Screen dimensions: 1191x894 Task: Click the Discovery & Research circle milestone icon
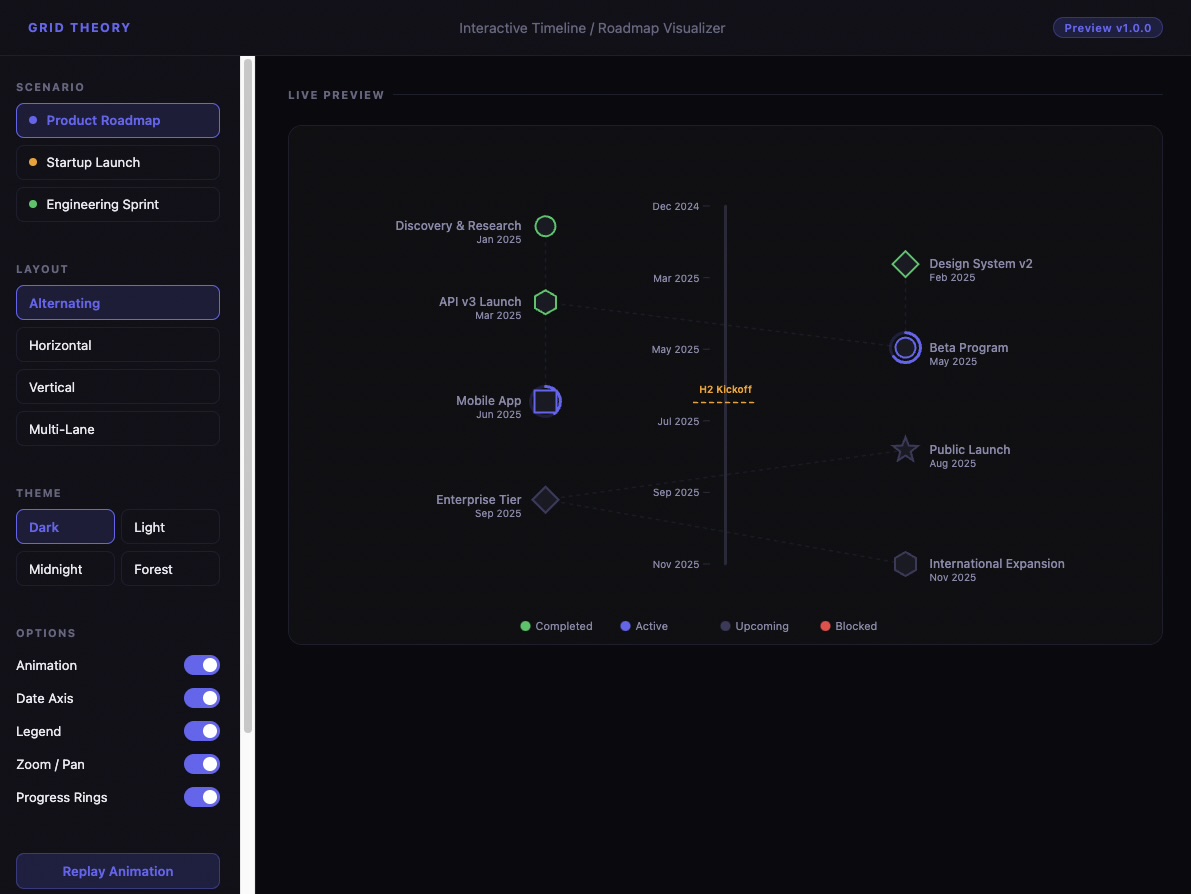(x=545, y=226)
